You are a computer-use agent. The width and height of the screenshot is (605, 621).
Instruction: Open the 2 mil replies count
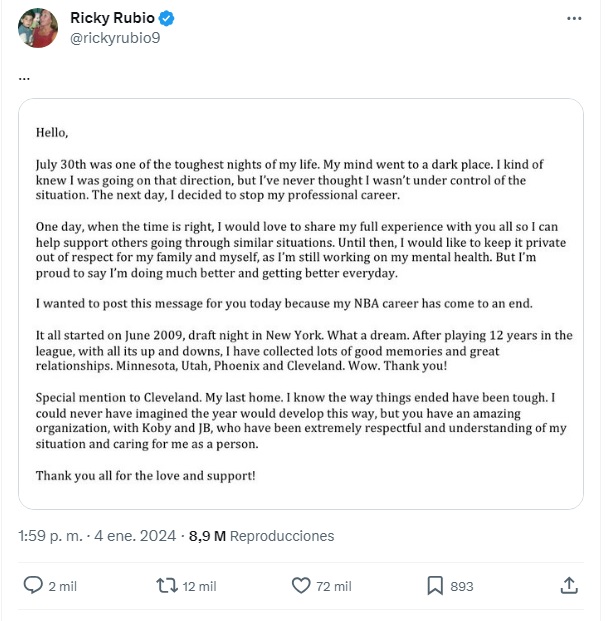click(63, 586)
